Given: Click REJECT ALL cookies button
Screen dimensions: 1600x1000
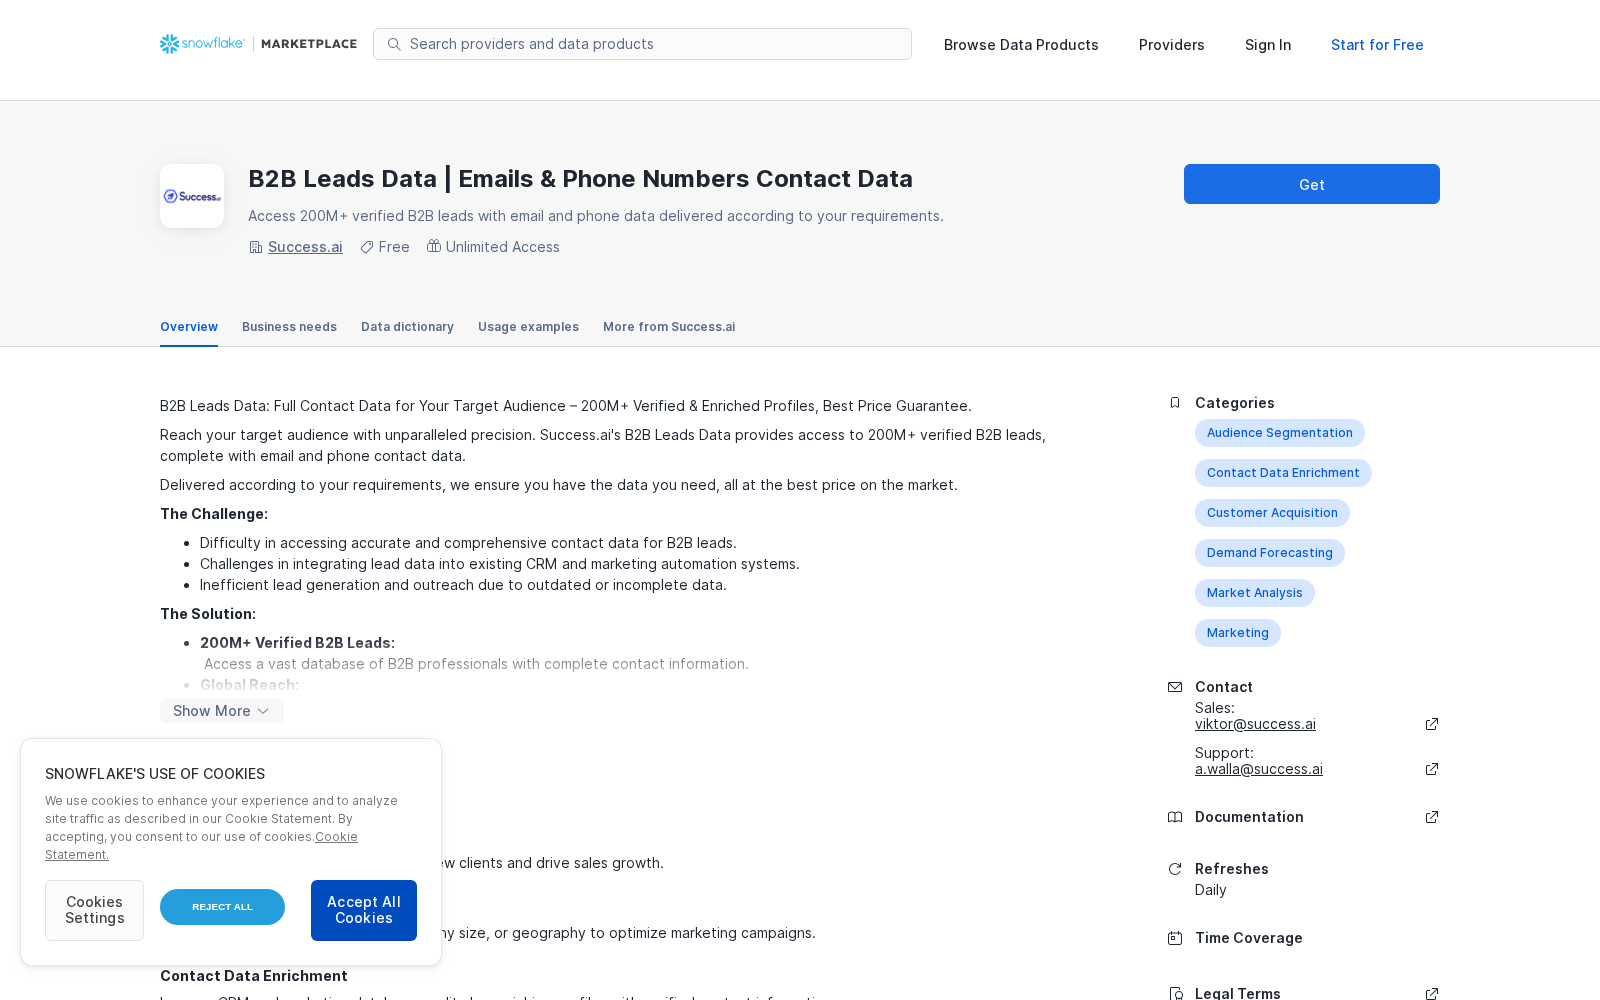Looking at the screenshot, I should click(222, 907).
